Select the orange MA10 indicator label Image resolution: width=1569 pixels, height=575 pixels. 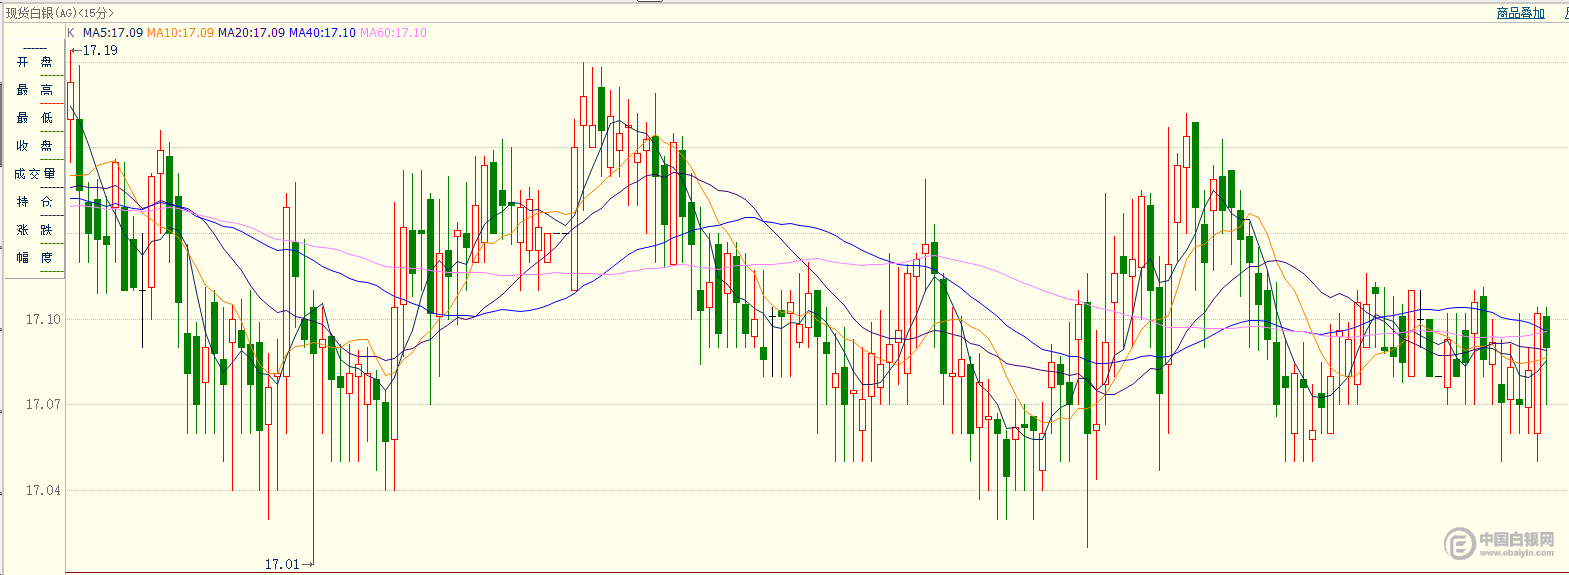pos(180,33)
